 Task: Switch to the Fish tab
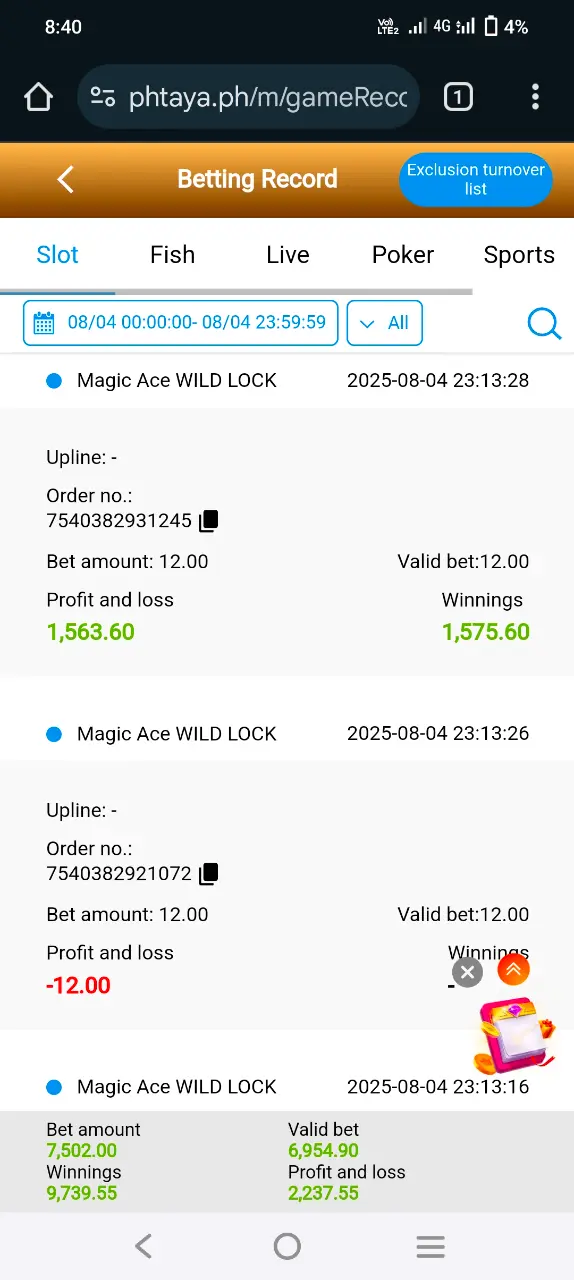(x=172, y=255)
